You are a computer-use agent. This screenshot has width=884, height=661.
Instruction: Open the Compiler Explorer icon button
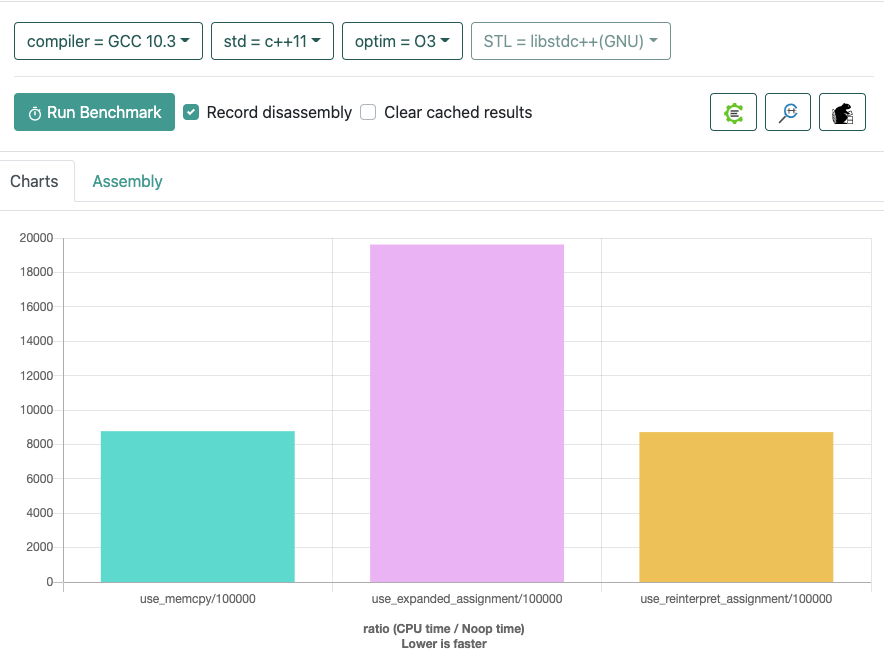tap(733, 112)
